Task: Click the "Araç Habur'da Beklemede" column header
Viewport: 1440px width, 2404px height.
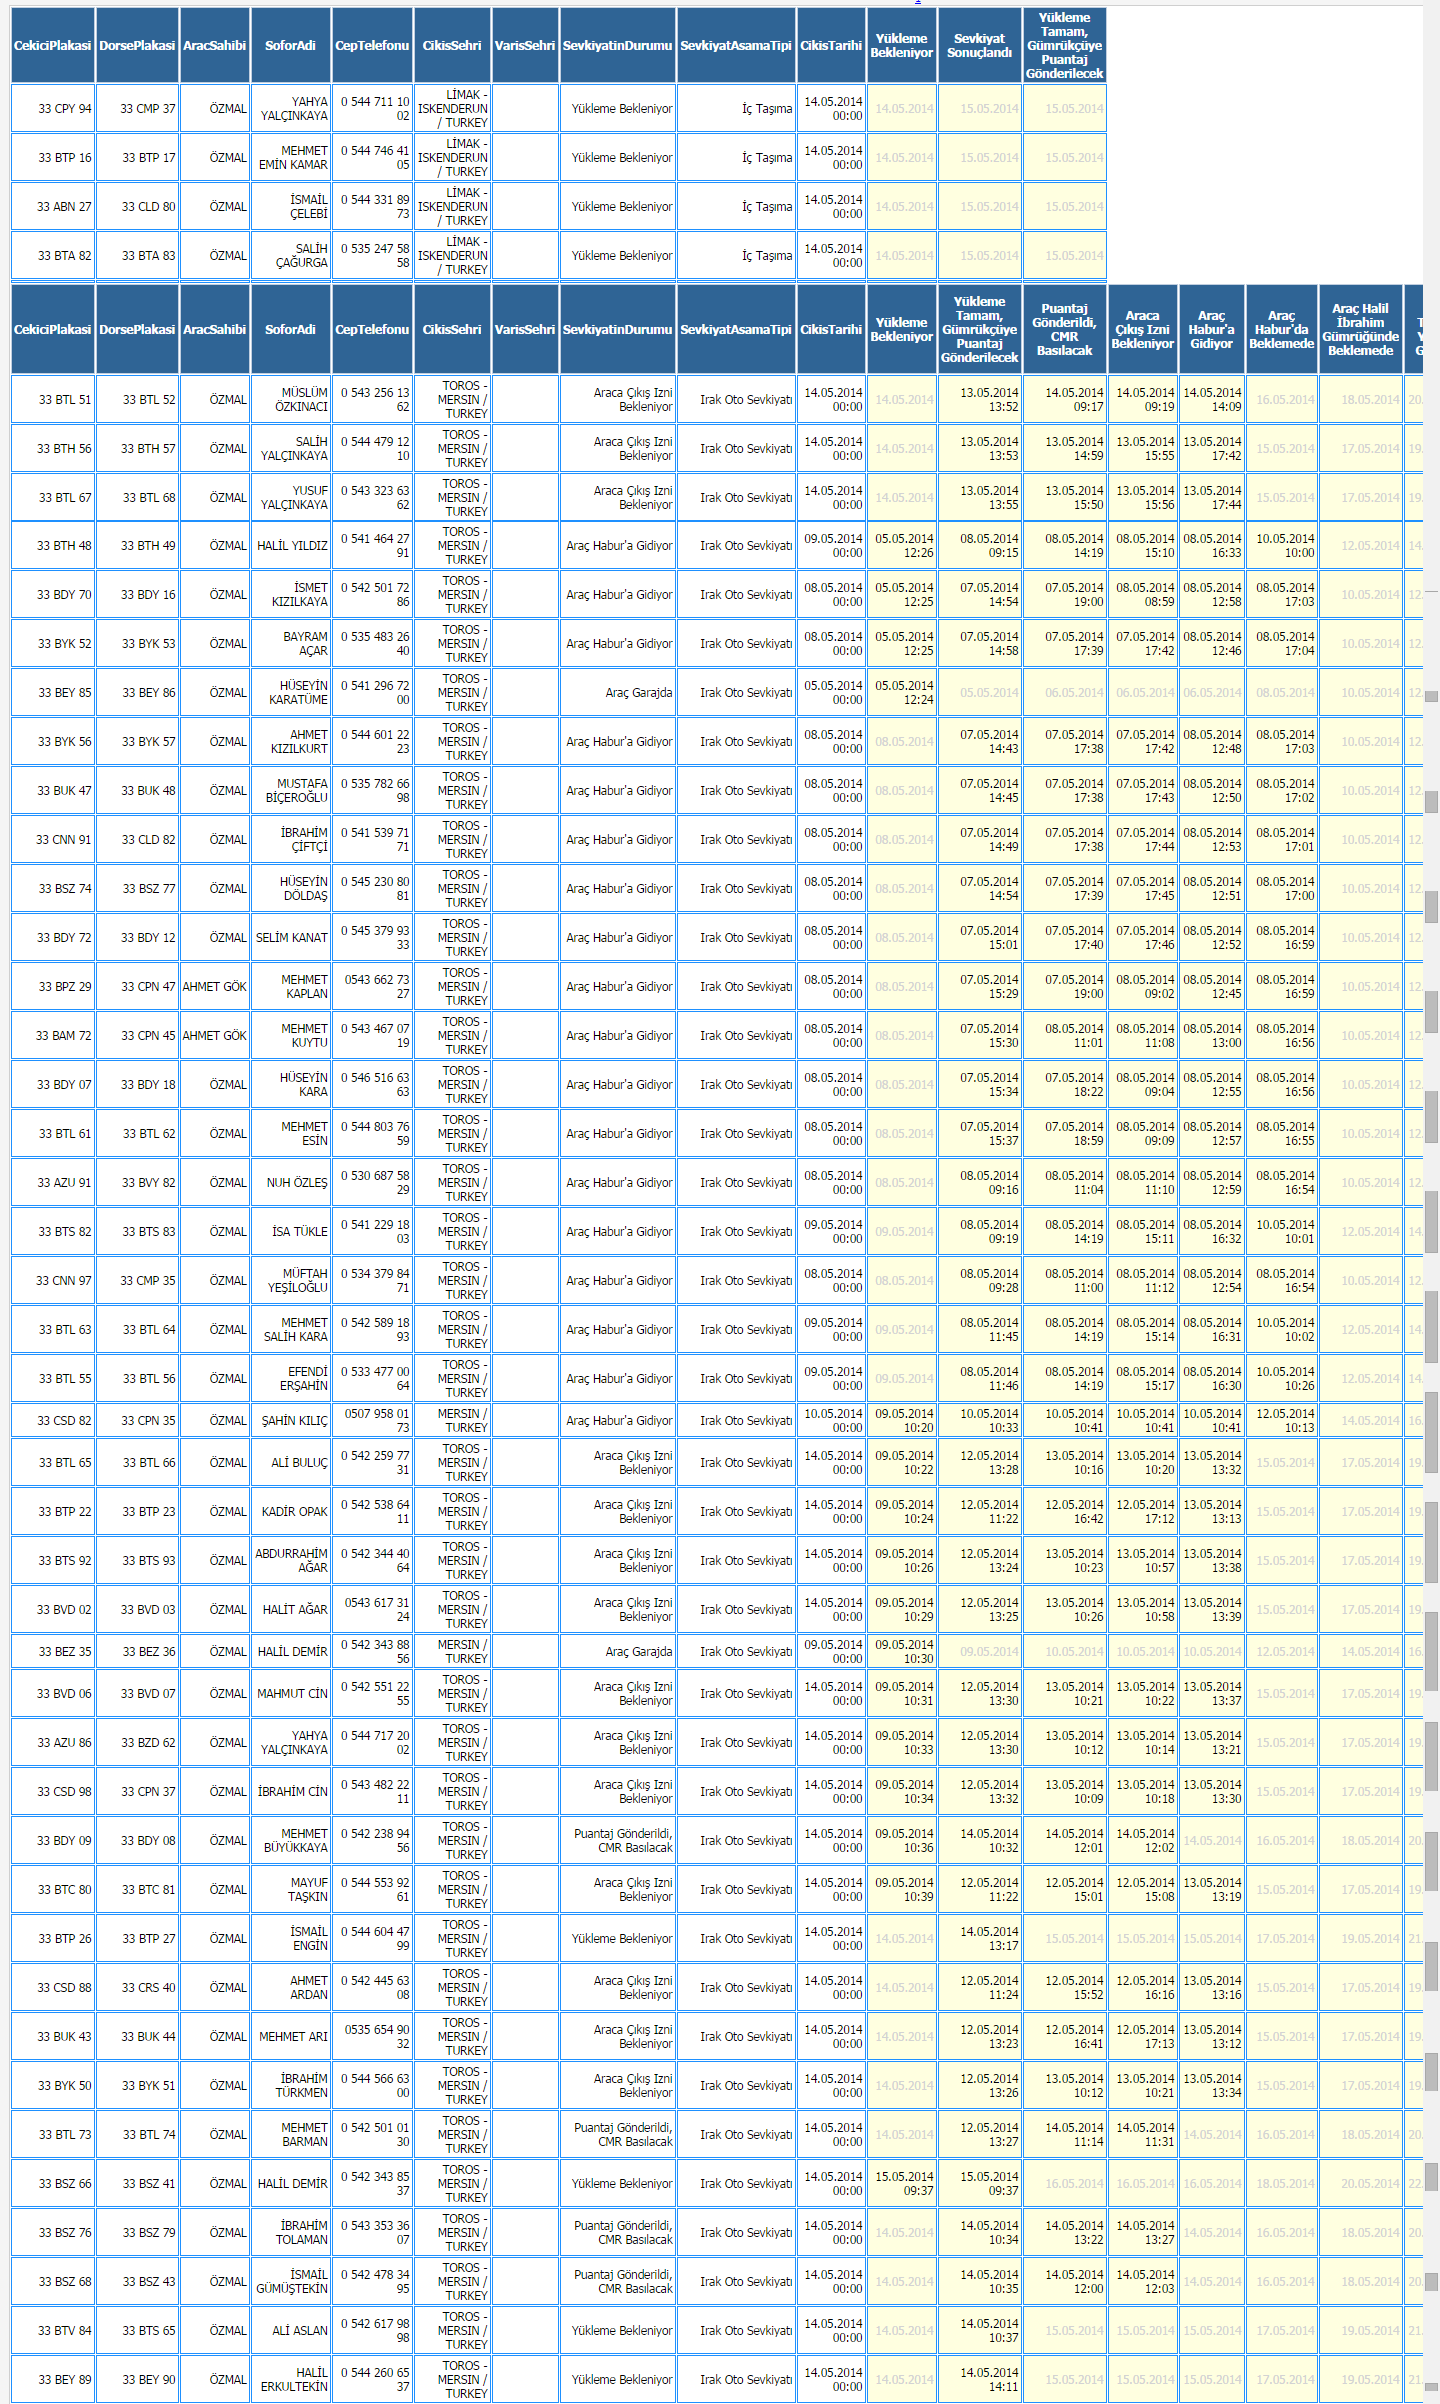Action: tap(1281, 330)
